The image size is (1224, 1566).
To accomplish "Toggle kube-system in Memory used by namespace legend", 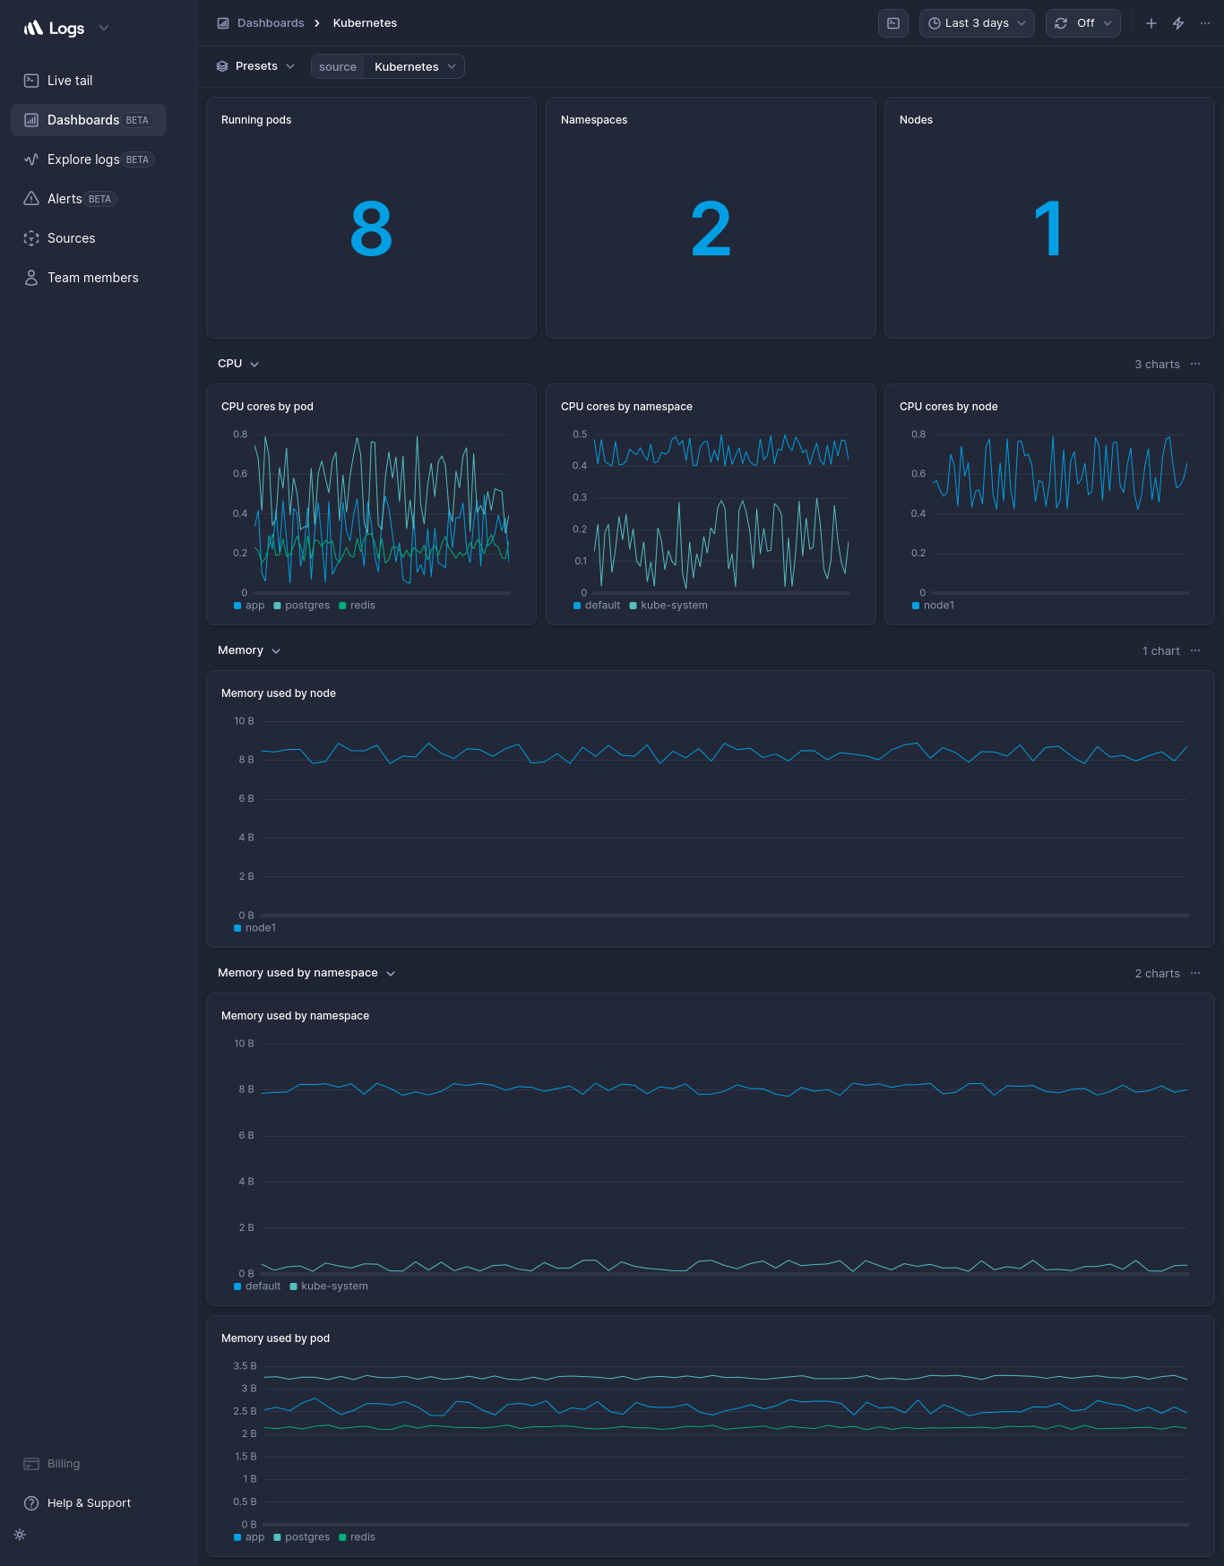I will click(329, 1286).
